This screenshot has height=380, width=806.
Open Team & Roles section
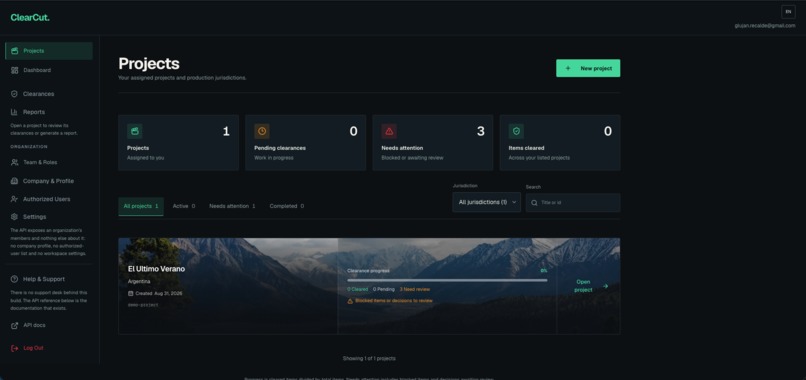49,162
